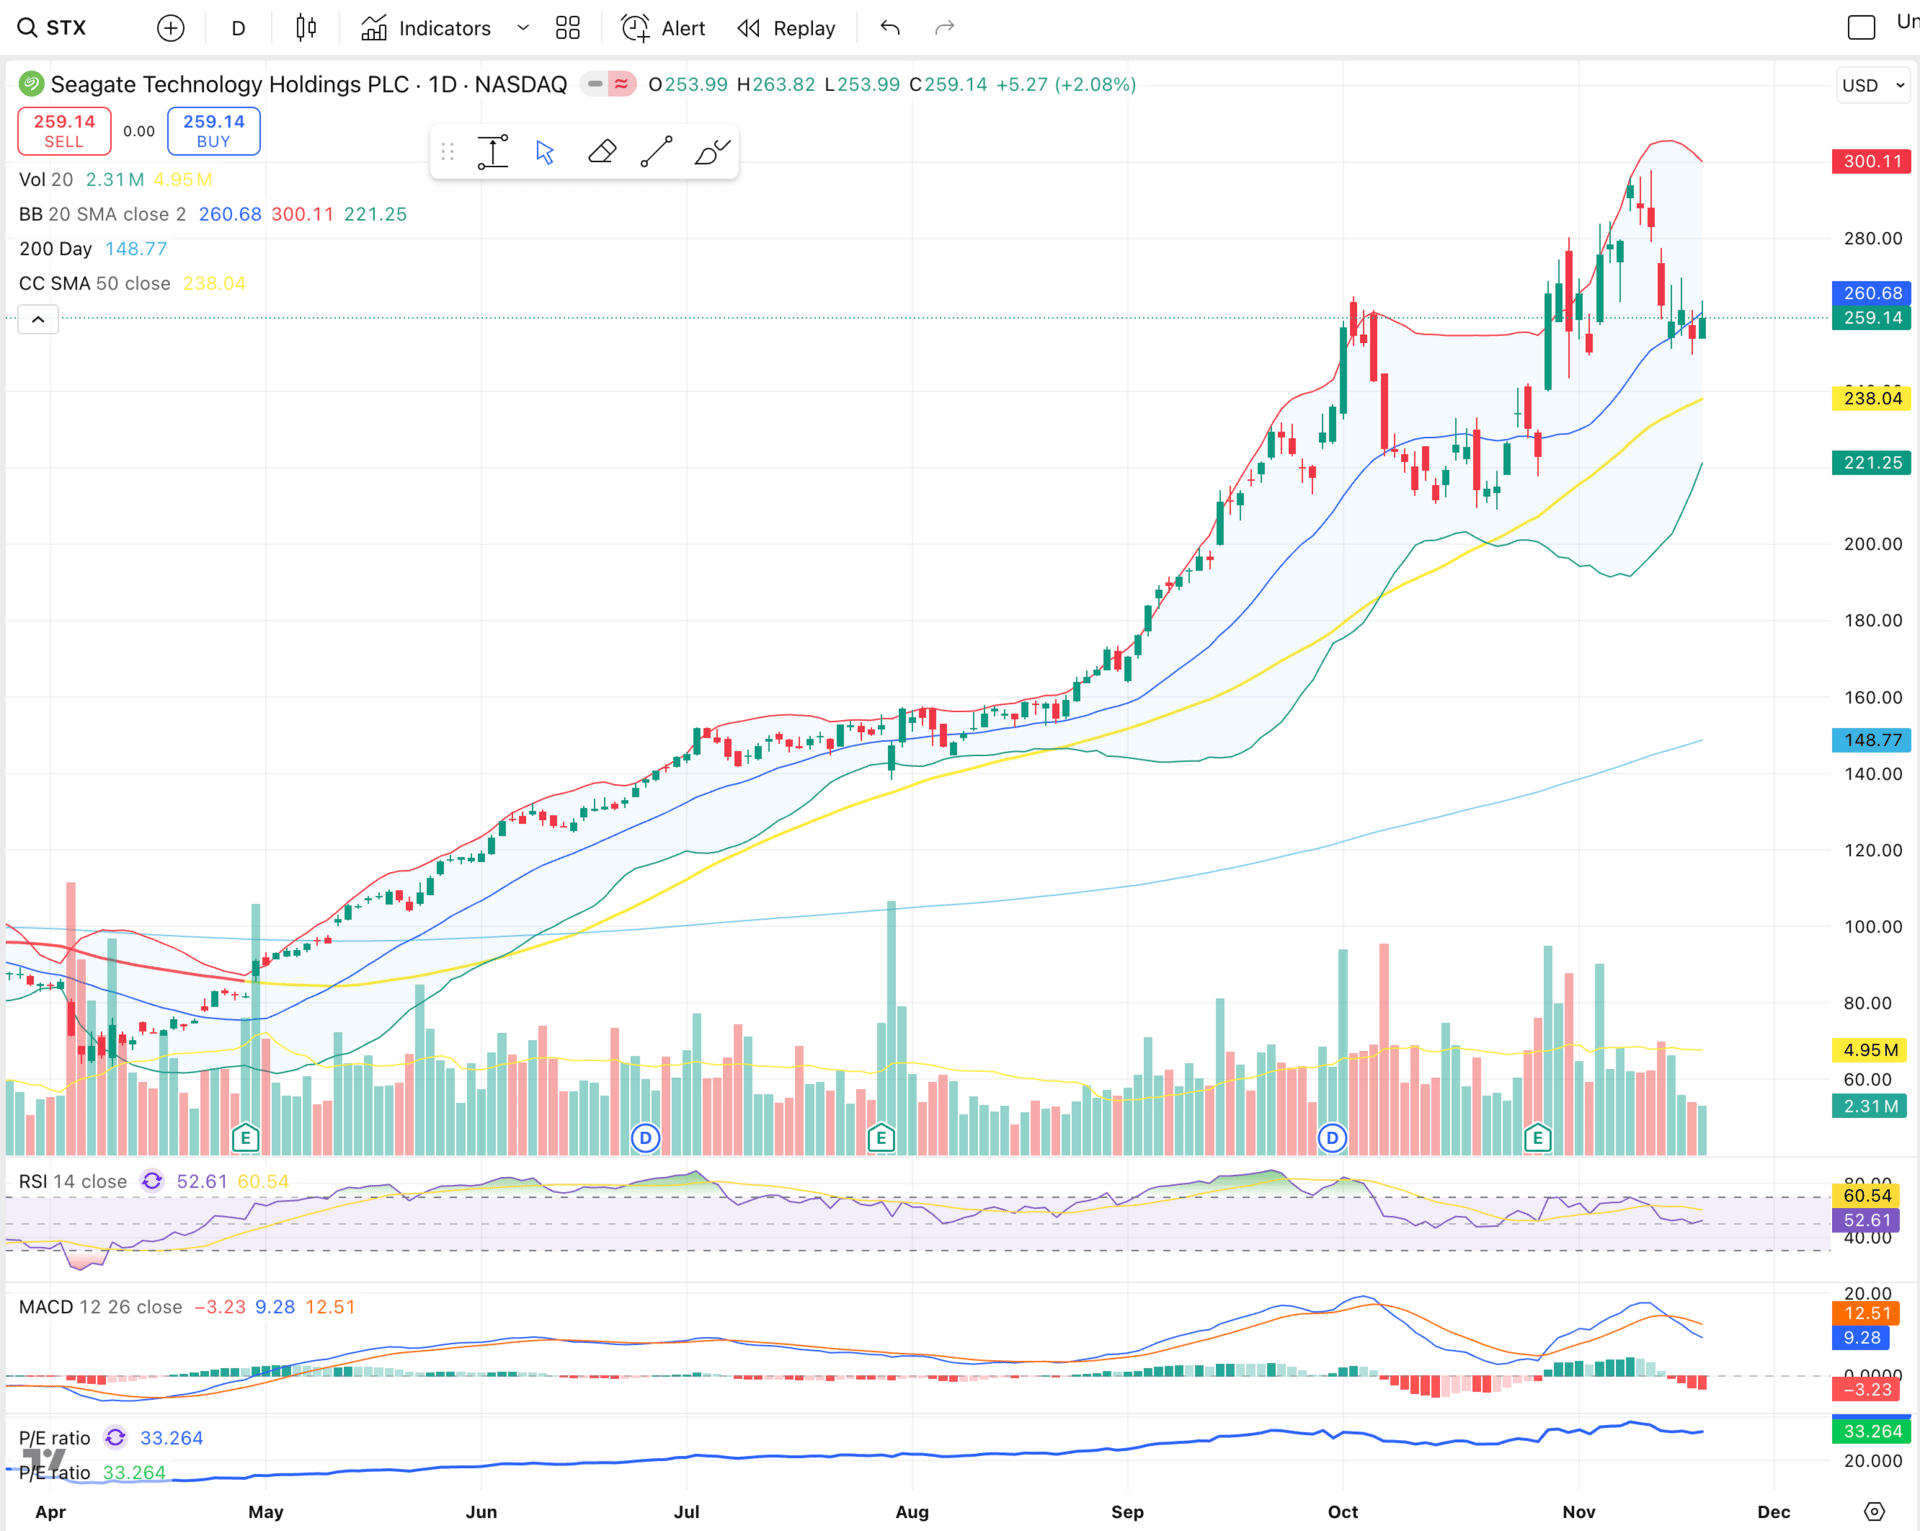The image size is (1920, 1531).
Task: Toggle the fullscreen square checkbox icon
Action: 1861,27
